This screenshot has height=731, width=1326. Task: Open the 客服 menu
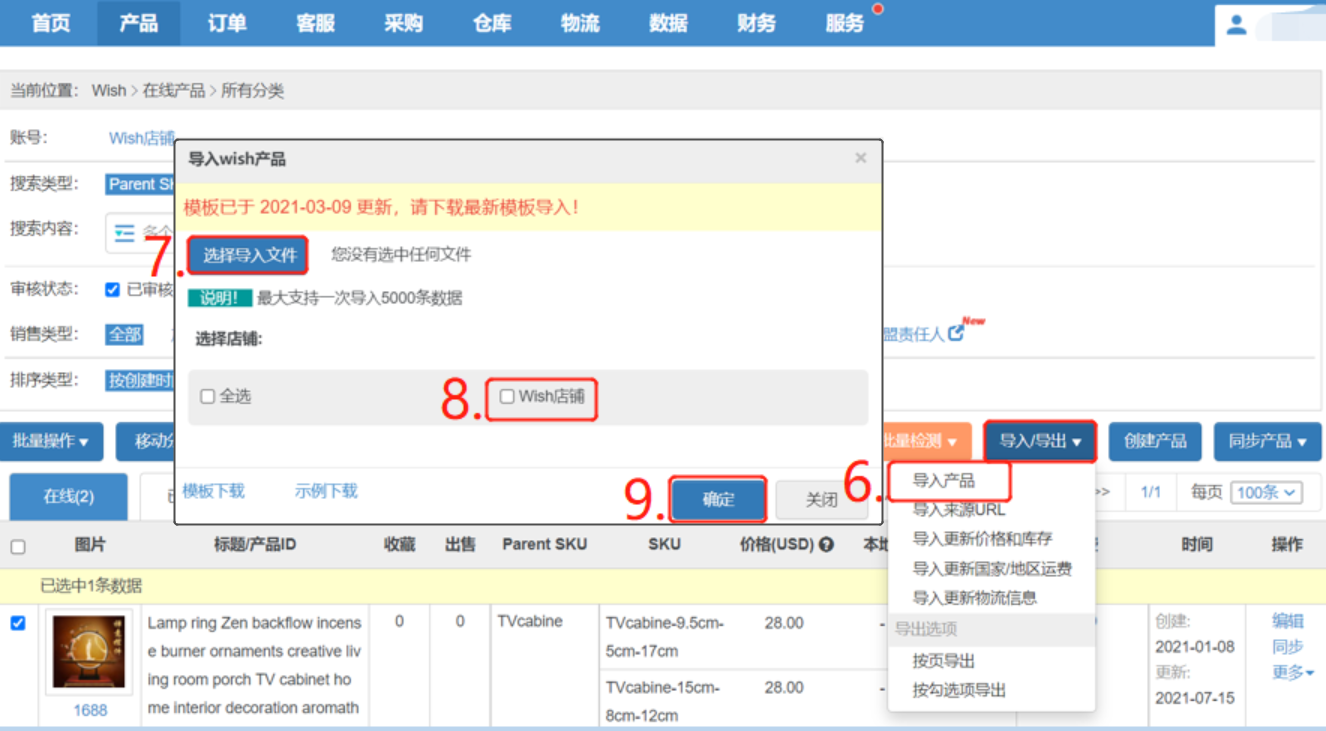point(315,23)
